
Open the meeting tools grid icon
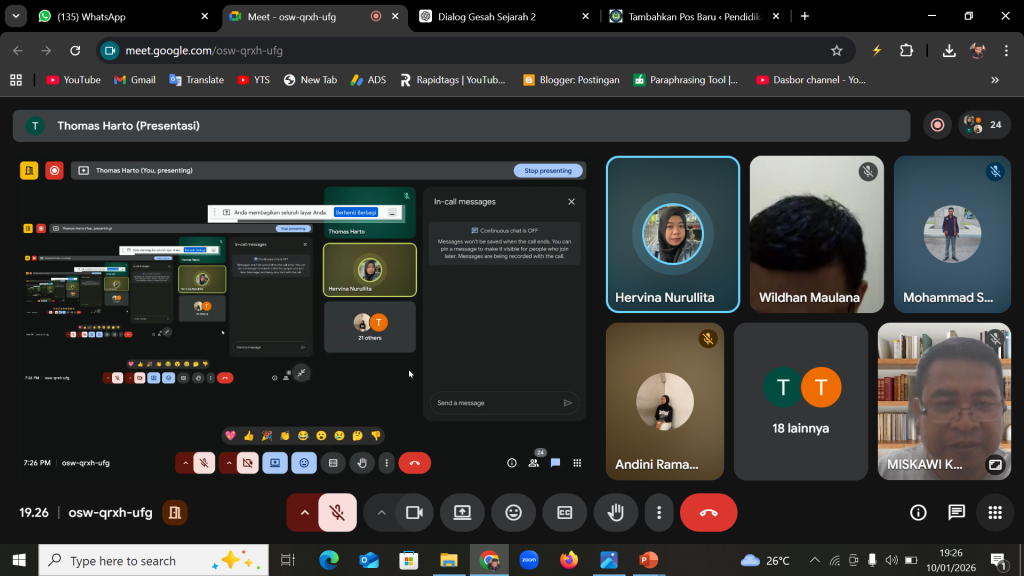(x=994, y=513)
